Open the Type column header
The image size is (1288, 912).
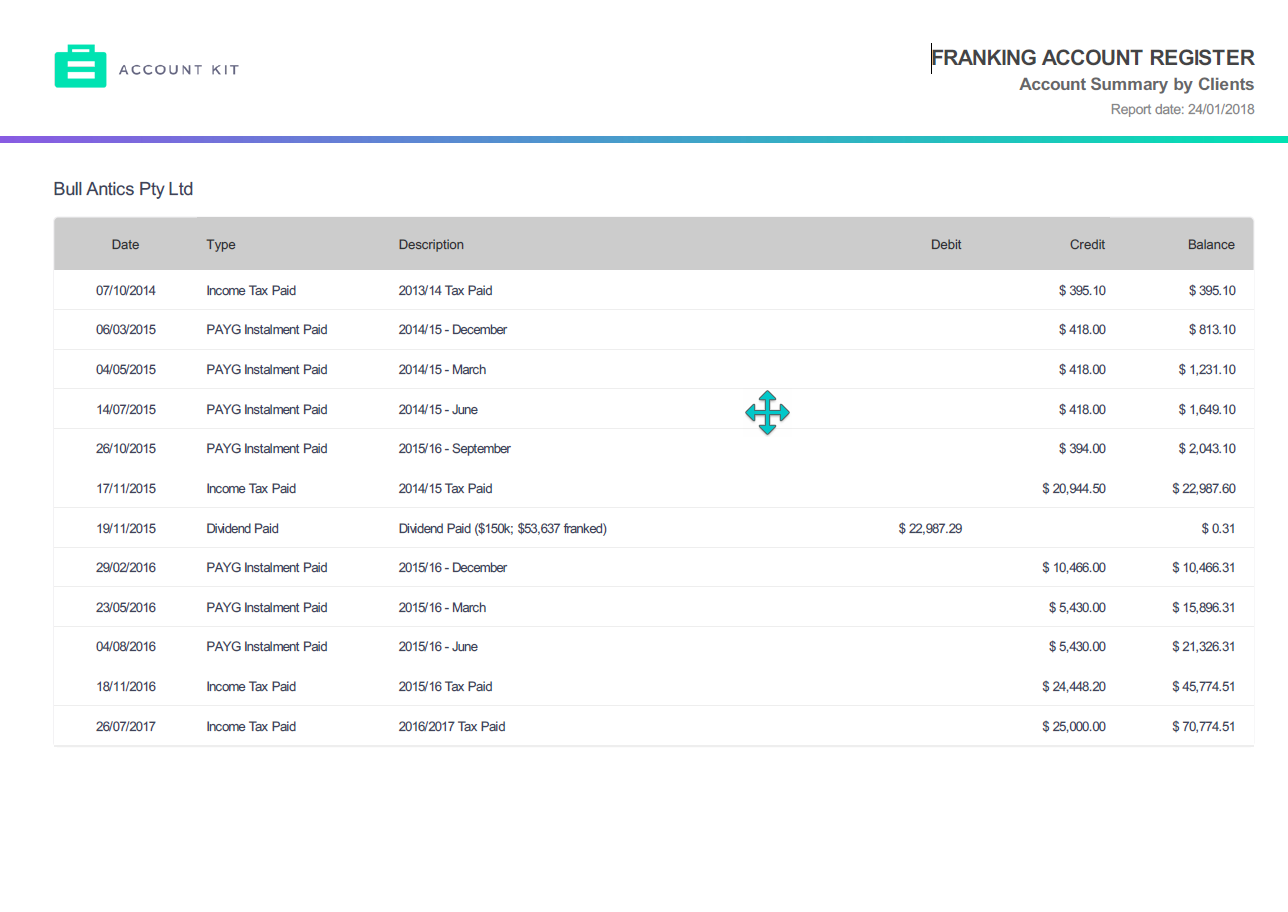(x=221, y=244)
